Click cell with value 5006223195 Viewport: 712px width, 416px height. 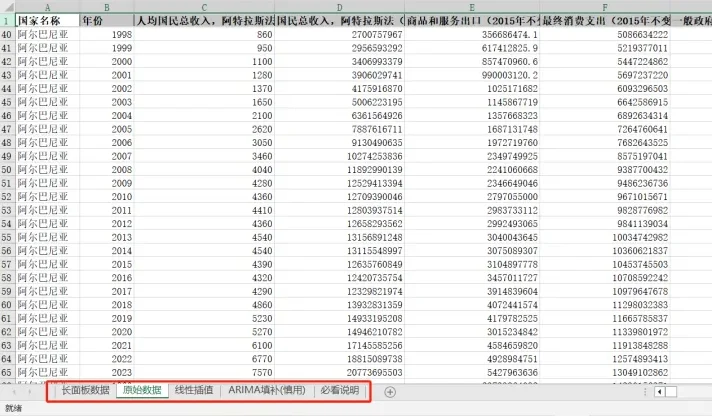click(339, 102)
